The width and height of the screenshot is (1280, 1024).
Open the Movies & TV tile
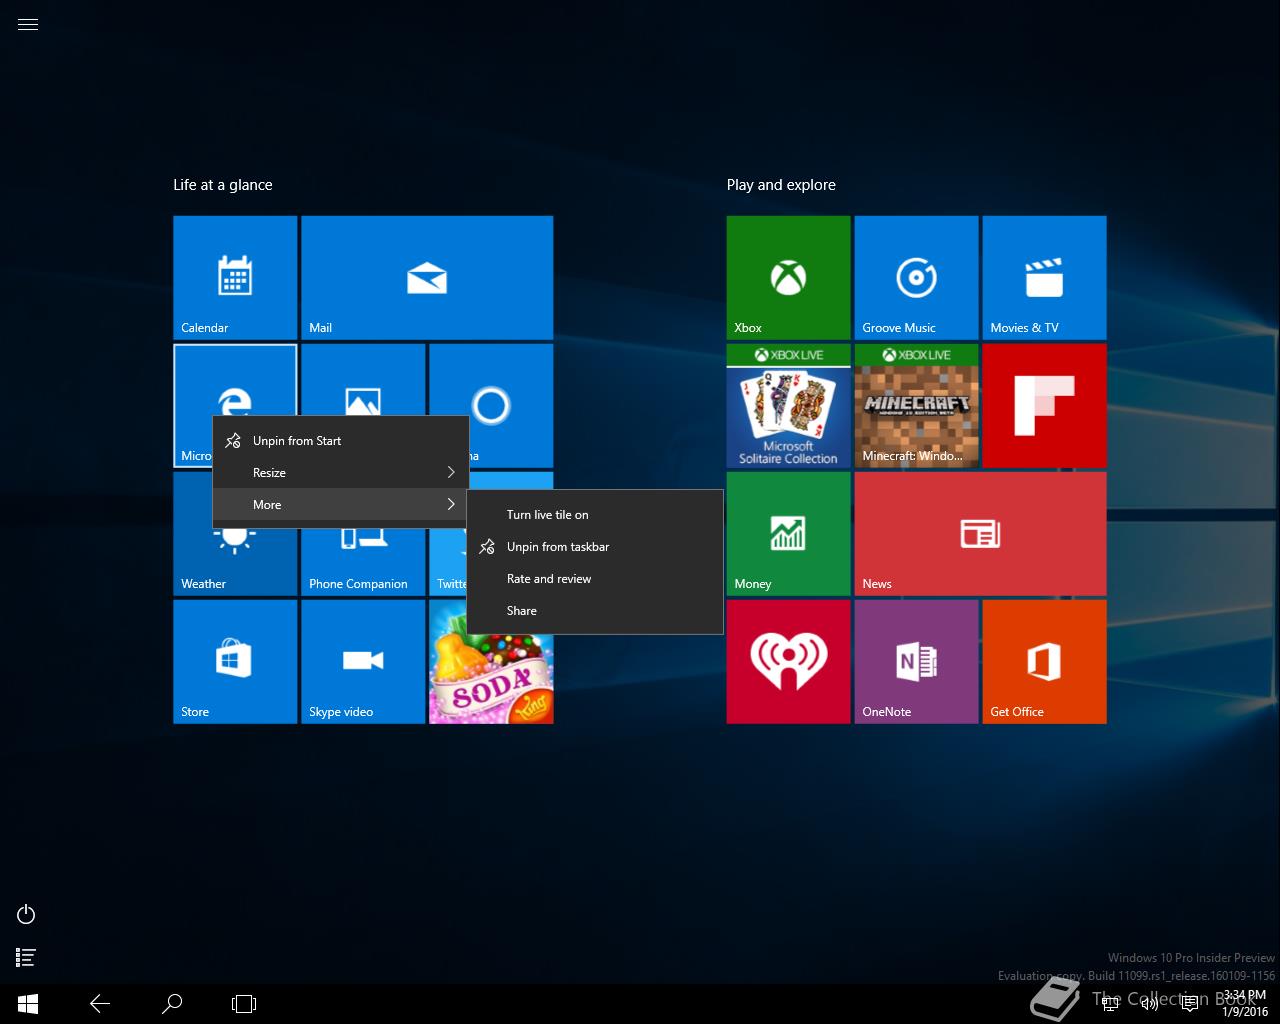click(1044, 278)
